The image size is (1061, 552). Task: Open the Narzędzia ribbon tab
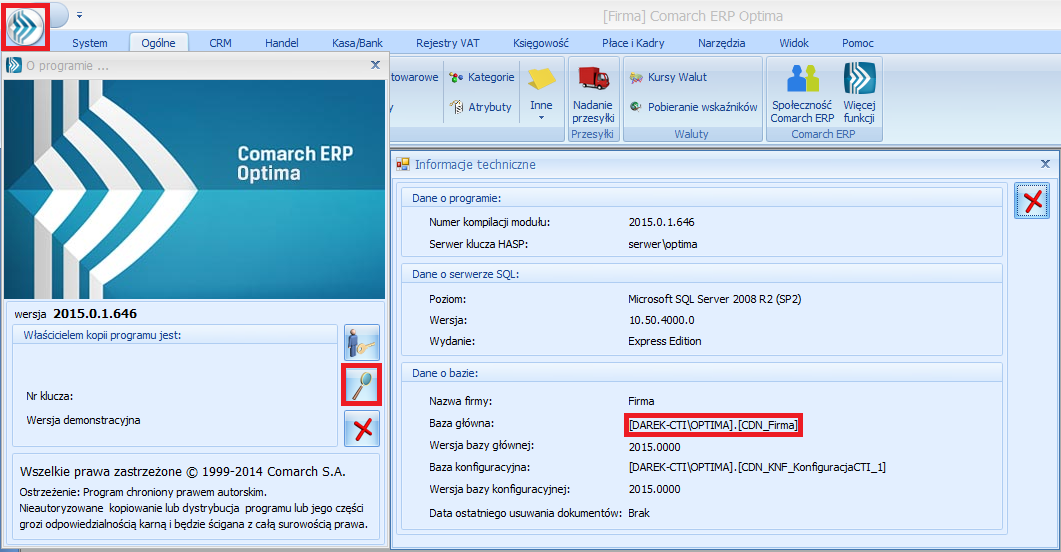coord(721,43)
